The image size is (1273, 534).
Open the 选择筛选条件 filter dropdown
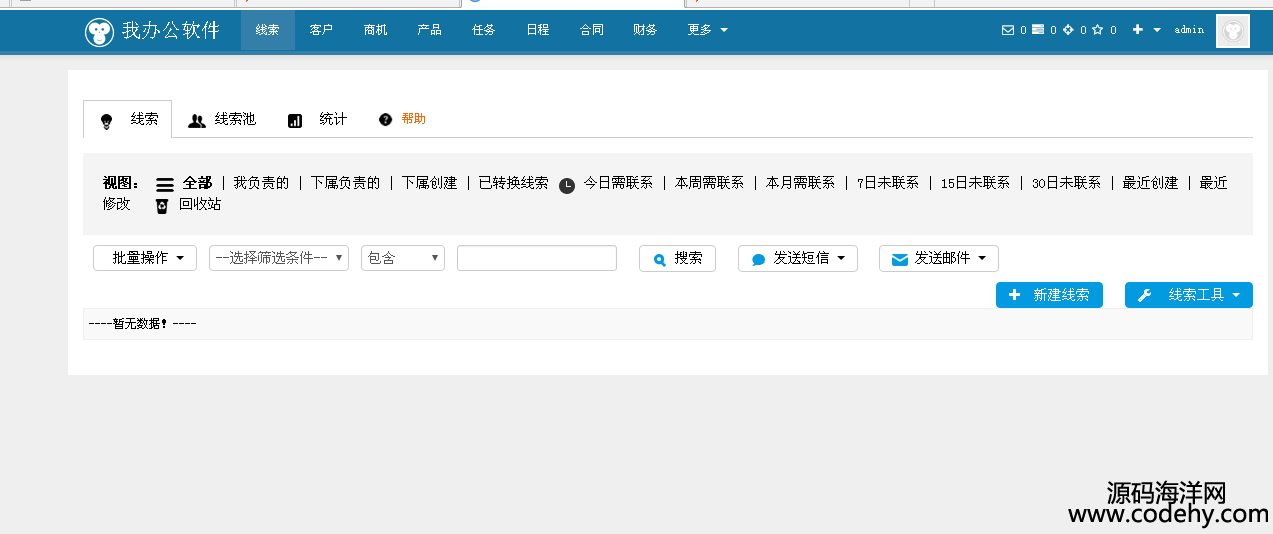tap(279, 258)
